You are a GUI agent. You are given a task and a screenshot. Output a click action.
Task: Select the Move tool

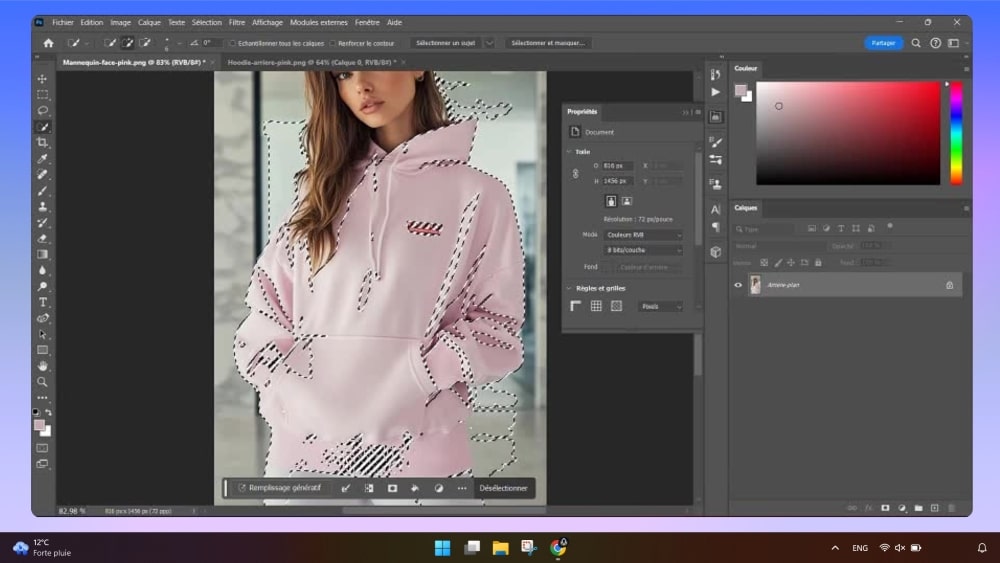(x=43, y=79)
